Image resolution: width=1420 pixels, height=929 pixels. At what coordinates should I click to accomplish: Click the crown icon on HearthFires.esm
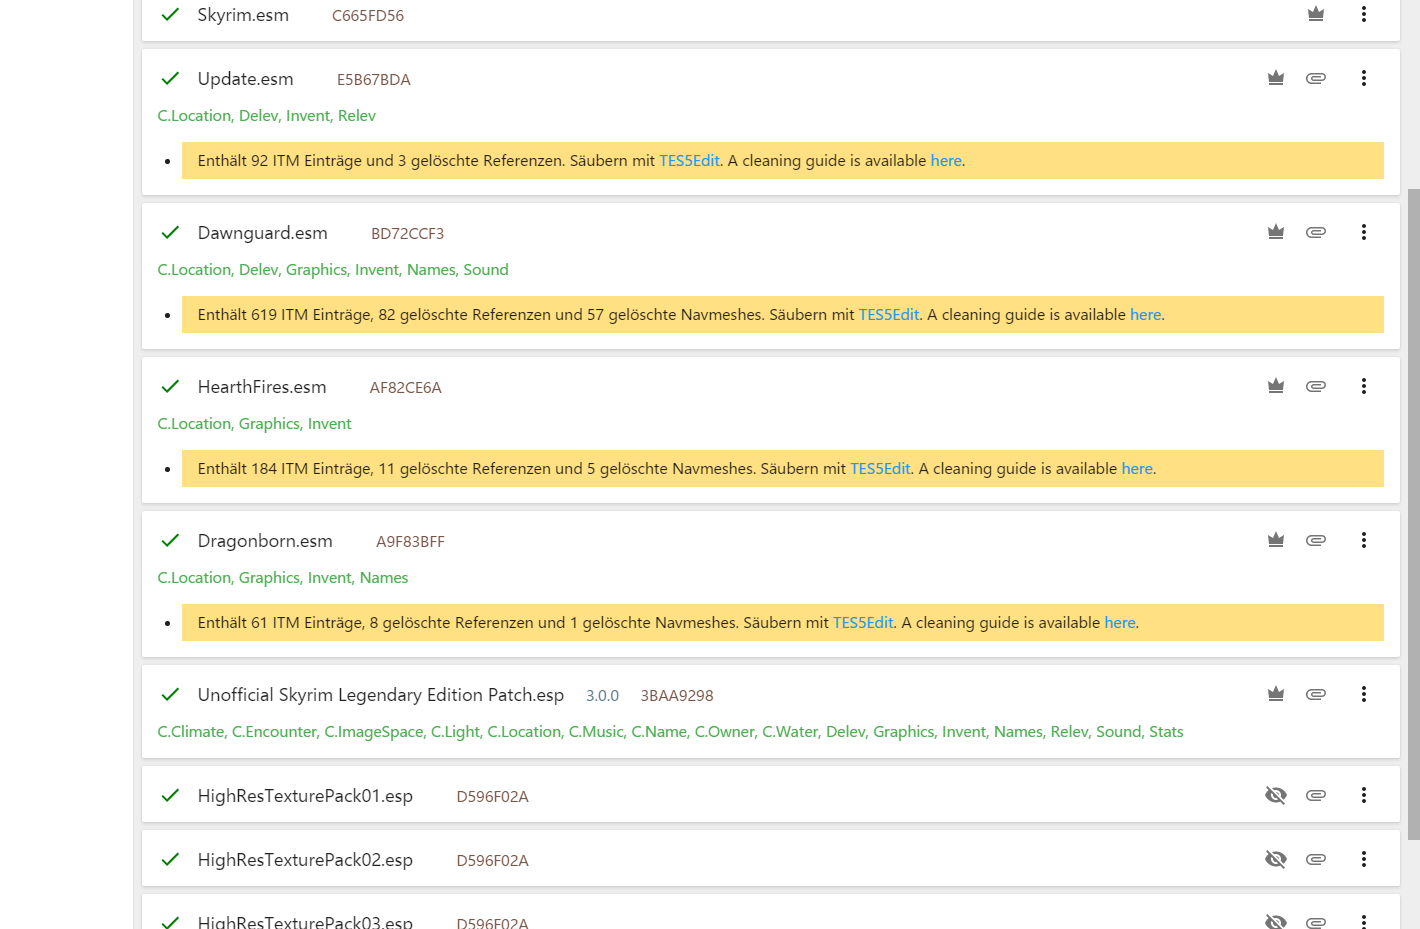(x=1276, y=386)
